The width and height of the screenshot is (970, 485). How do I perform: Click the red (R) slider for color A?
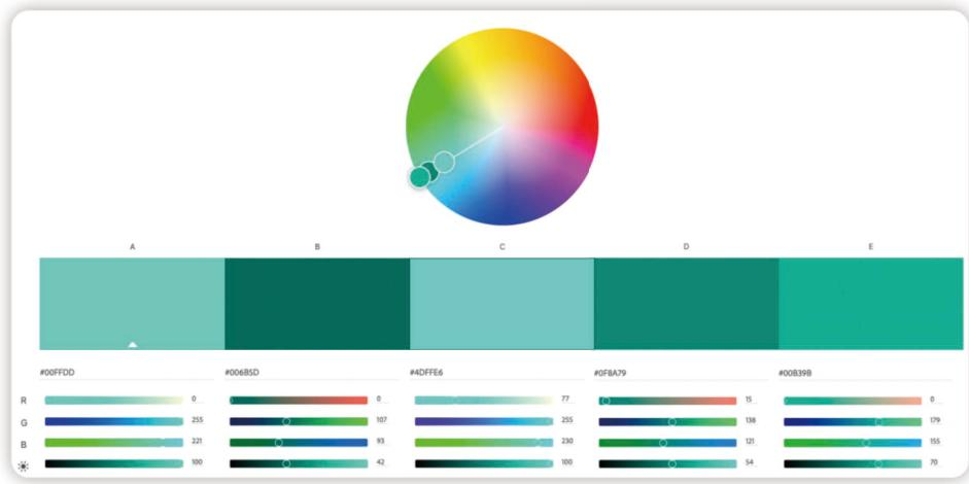[x=114, y=401]
